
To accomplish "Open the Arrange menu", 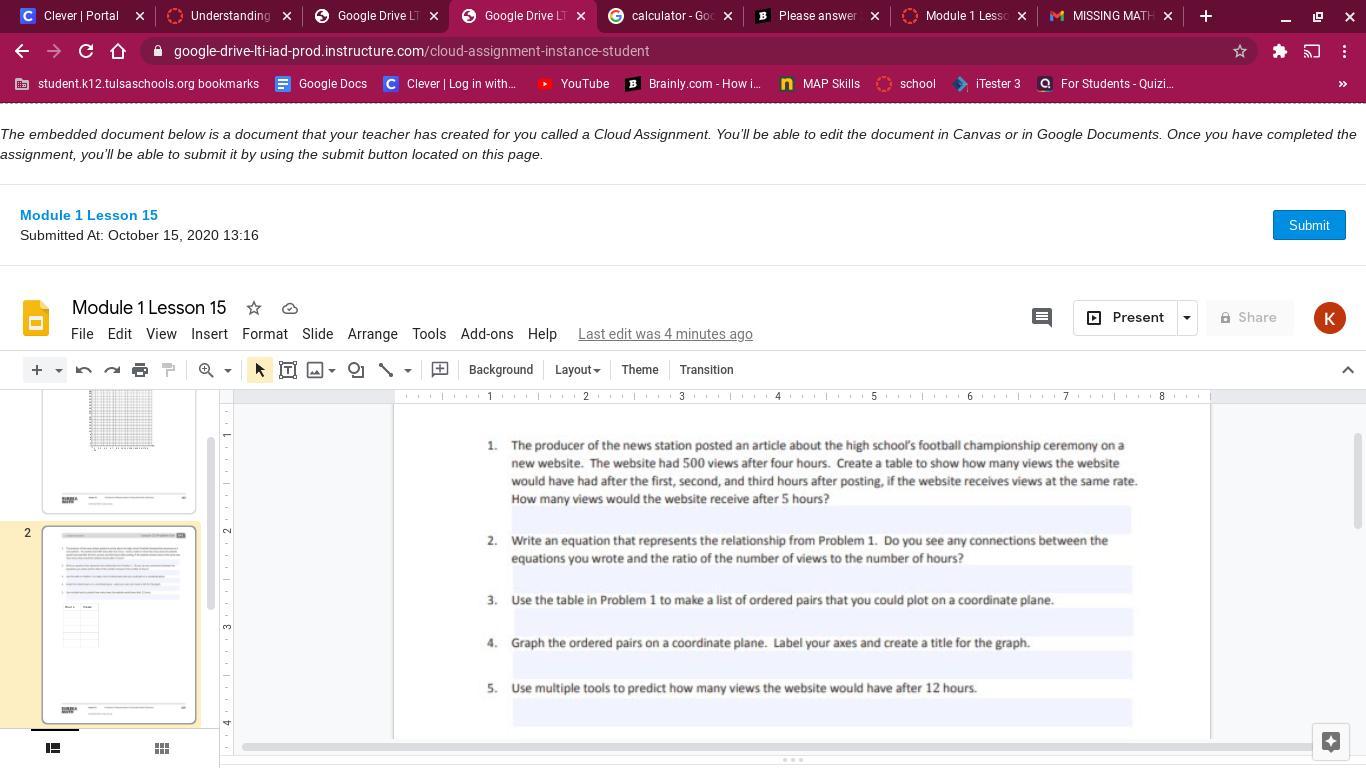I will [373, 334].
